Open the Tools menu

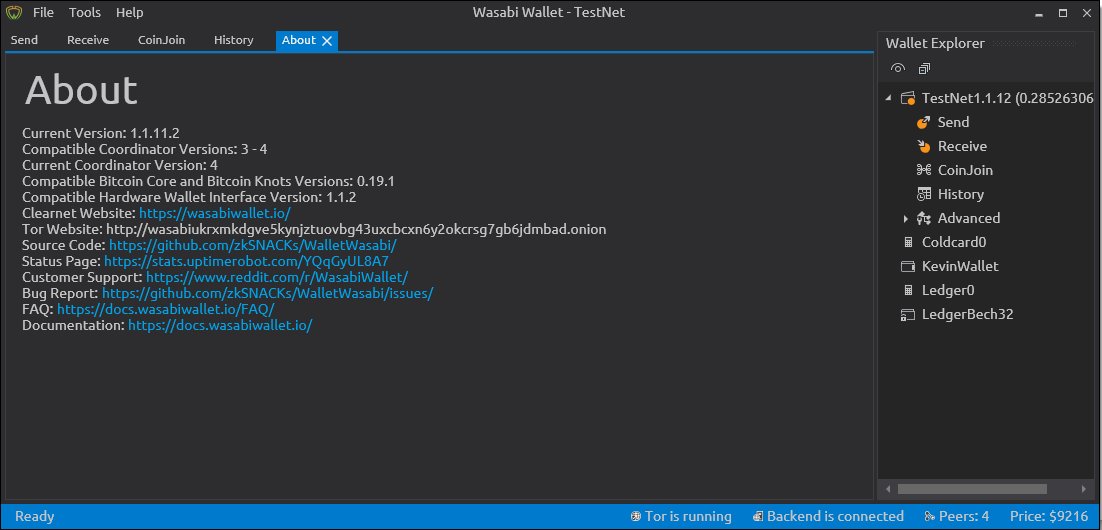(85, 12)
